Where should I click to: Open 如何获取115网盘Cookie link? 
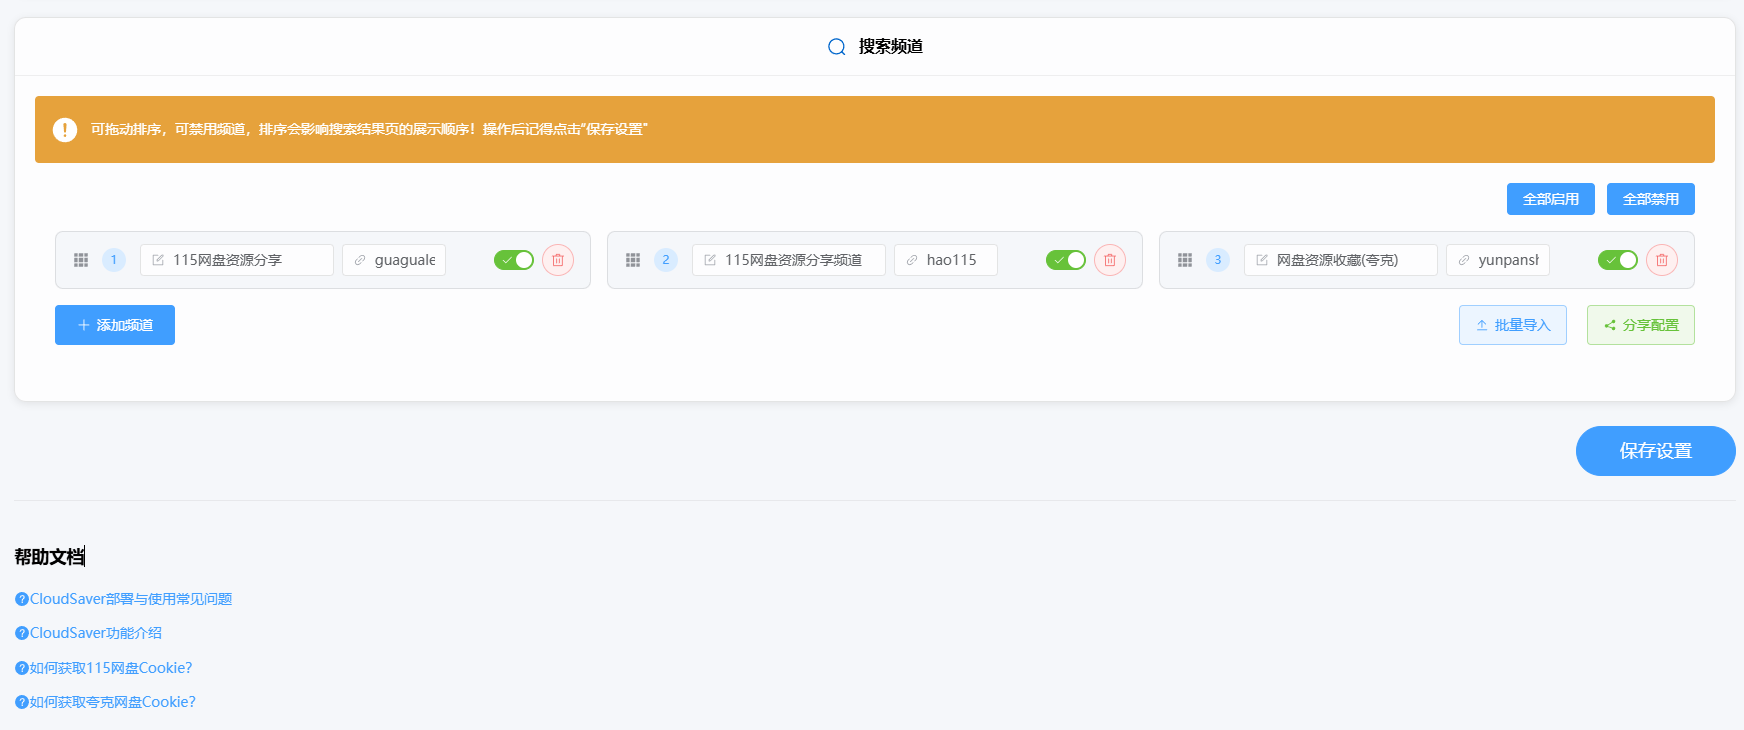tap(104, 668)
